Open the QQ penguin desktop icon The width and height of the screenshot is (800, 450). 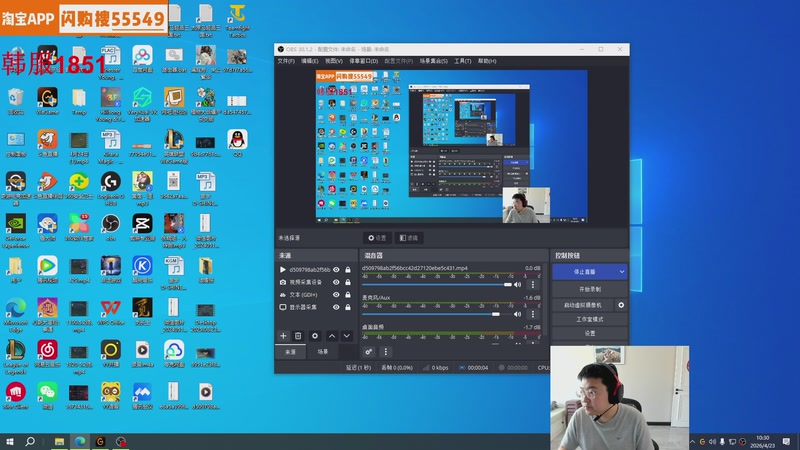[237, 143]
